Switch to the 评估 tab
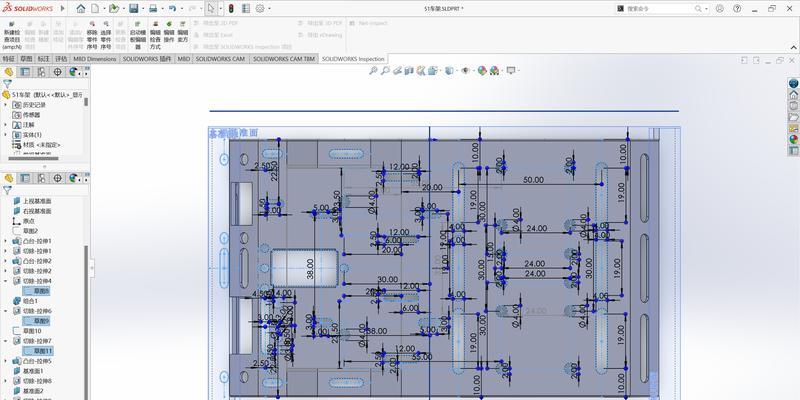The image size is (800, 400). [x=61, y=59]
